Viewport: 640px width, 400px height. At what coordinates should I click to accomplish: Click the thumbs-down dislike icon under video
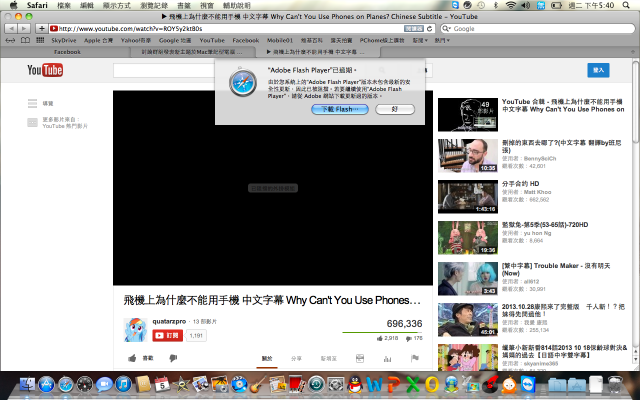[173, 358]
